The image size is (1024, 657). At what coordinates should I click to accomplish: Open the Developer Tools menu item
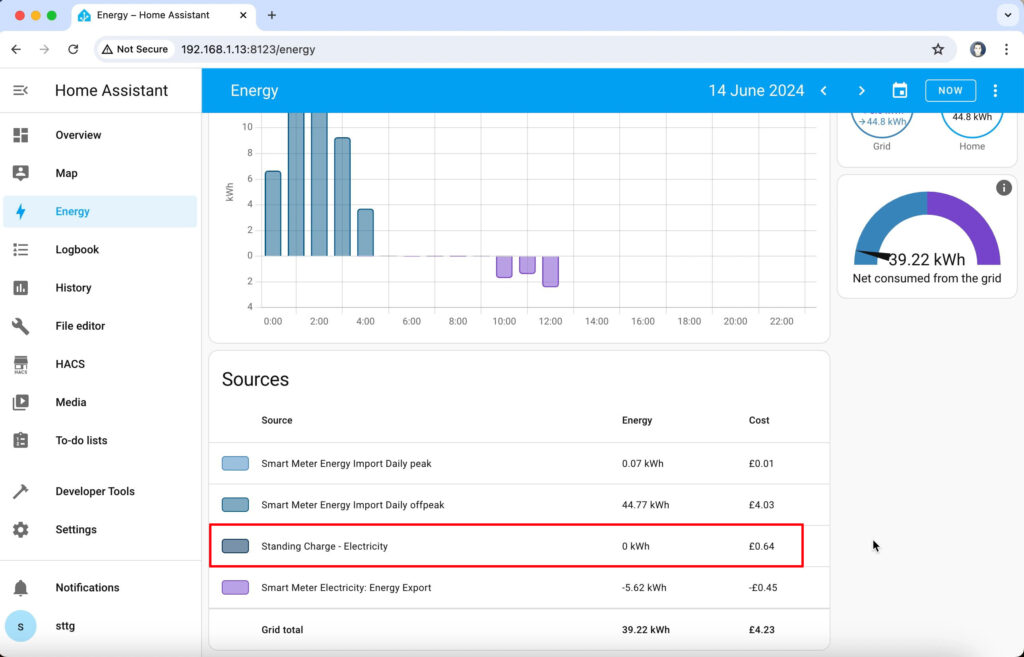pyautogui.click(x=100, y=491)
